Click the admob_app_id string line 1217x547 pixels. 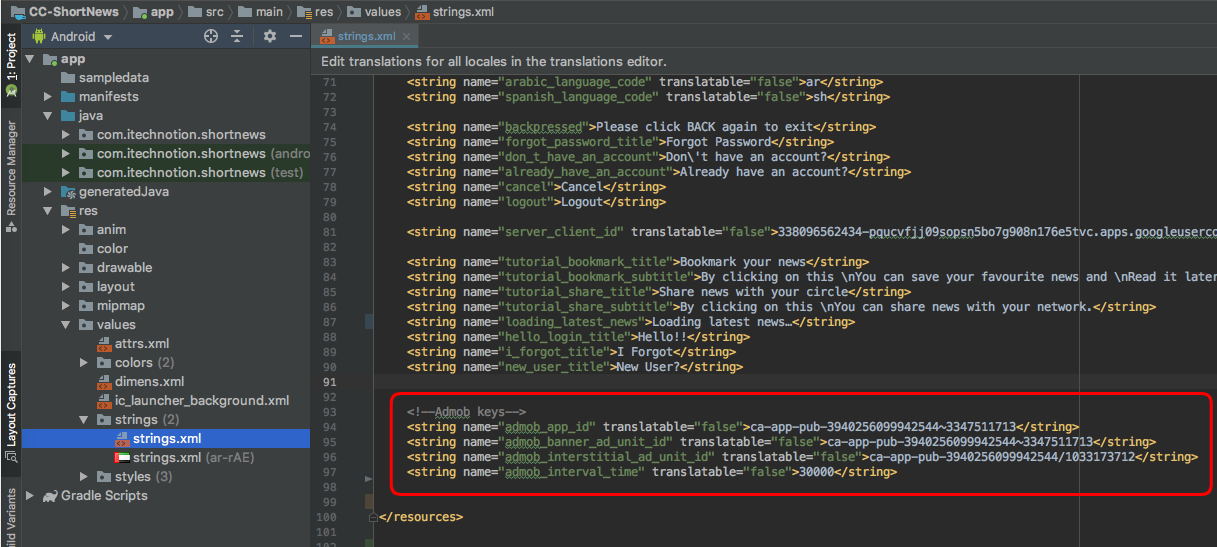point(742,426)
